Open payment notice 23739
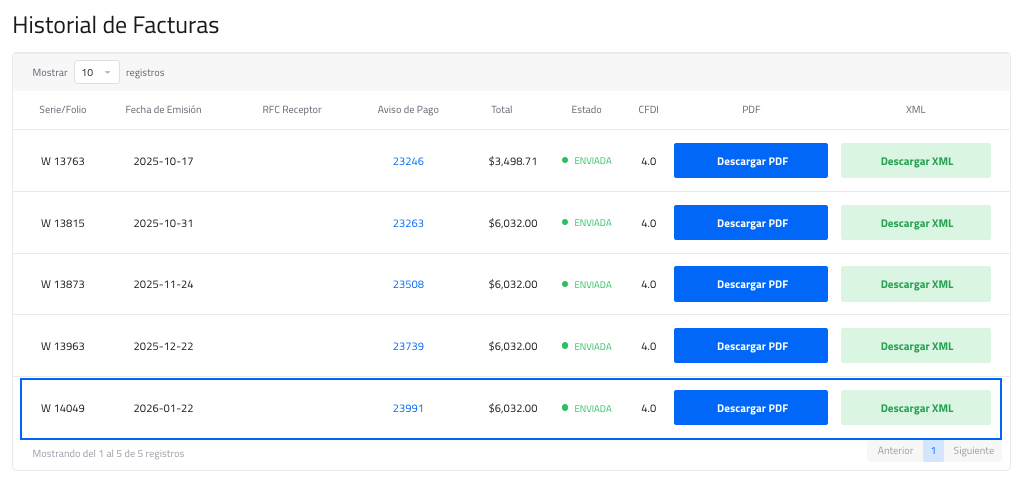The image size is (1018, 481). tap(408, 347)
